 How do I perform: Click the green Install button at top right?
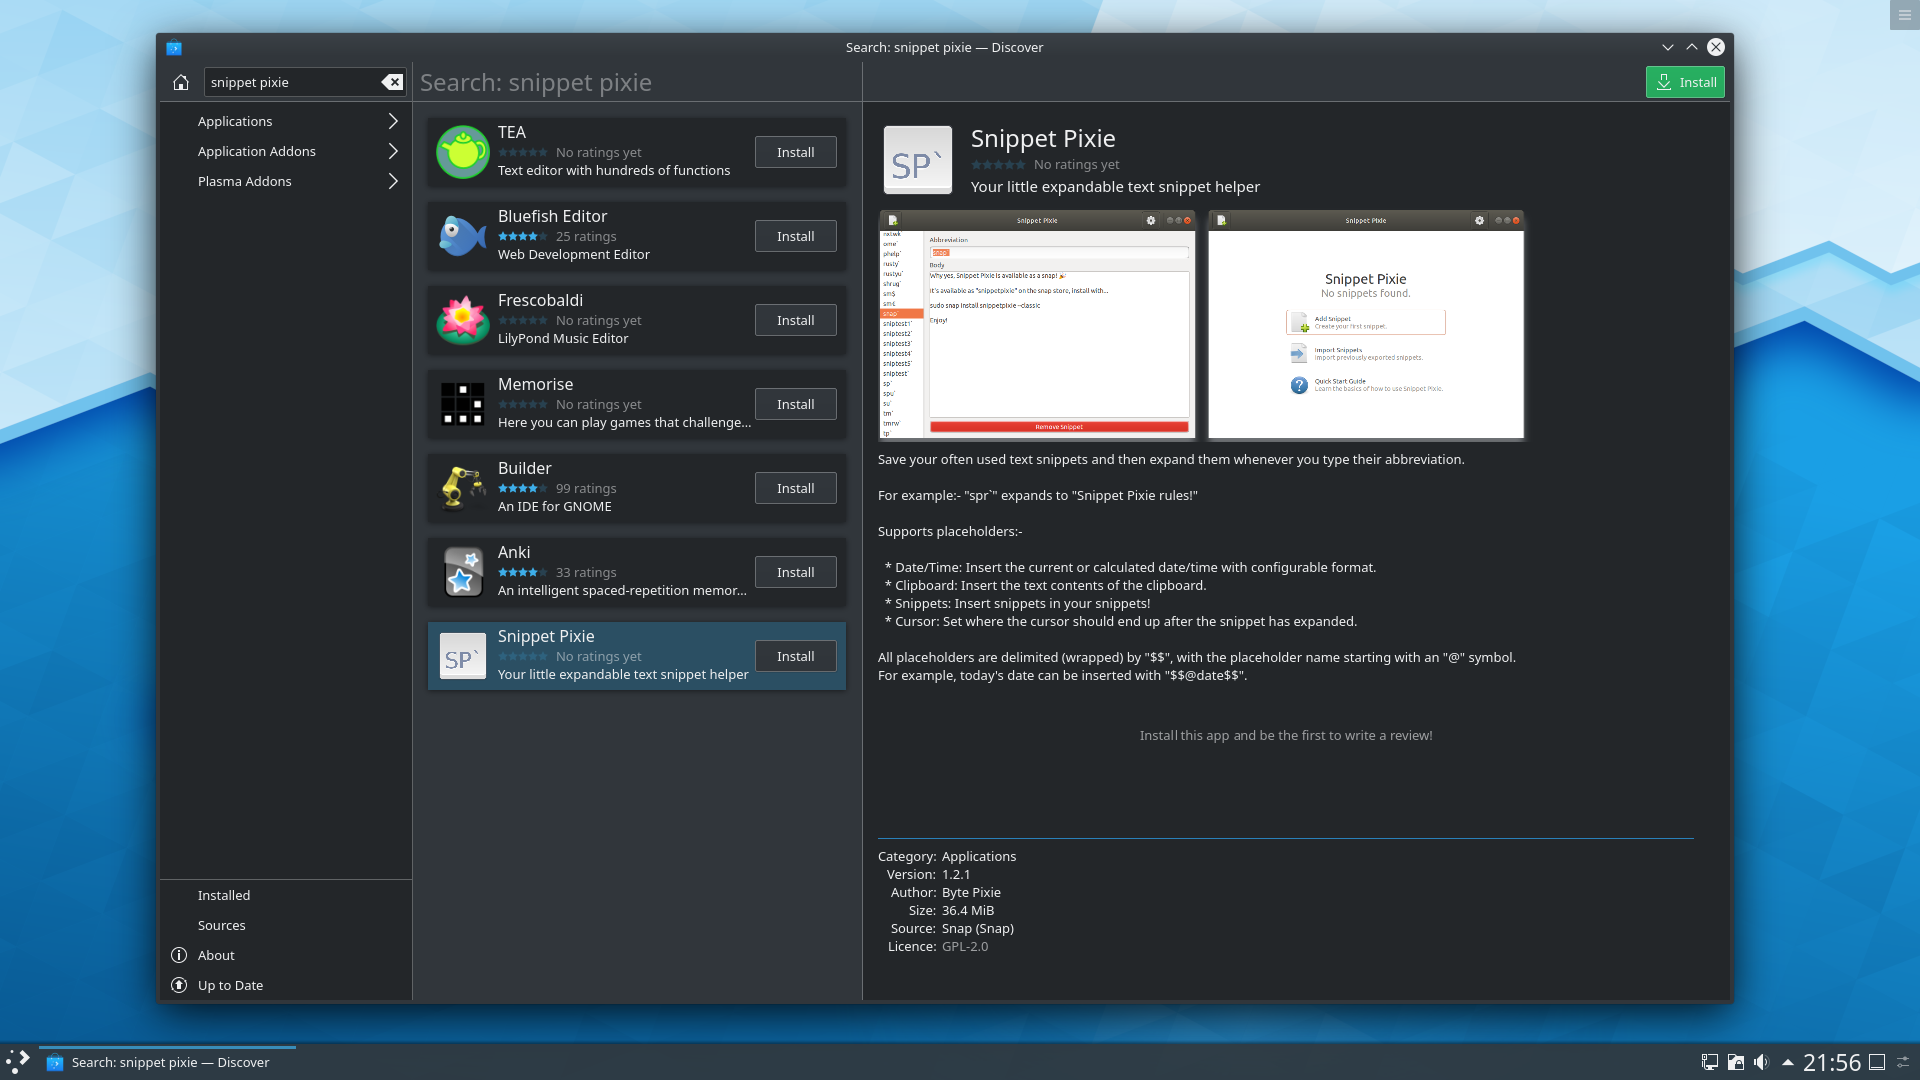(x=1685, y=82)
